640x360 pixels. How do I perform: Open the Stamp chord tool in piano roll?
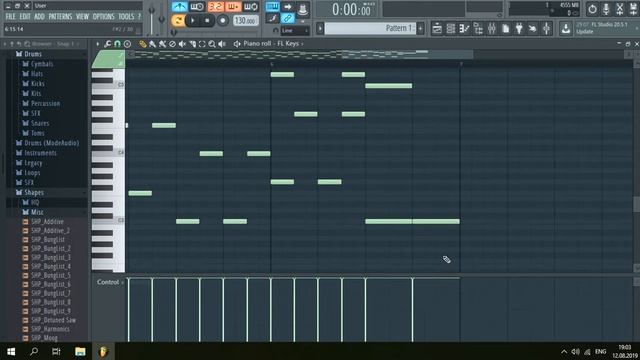127,44
